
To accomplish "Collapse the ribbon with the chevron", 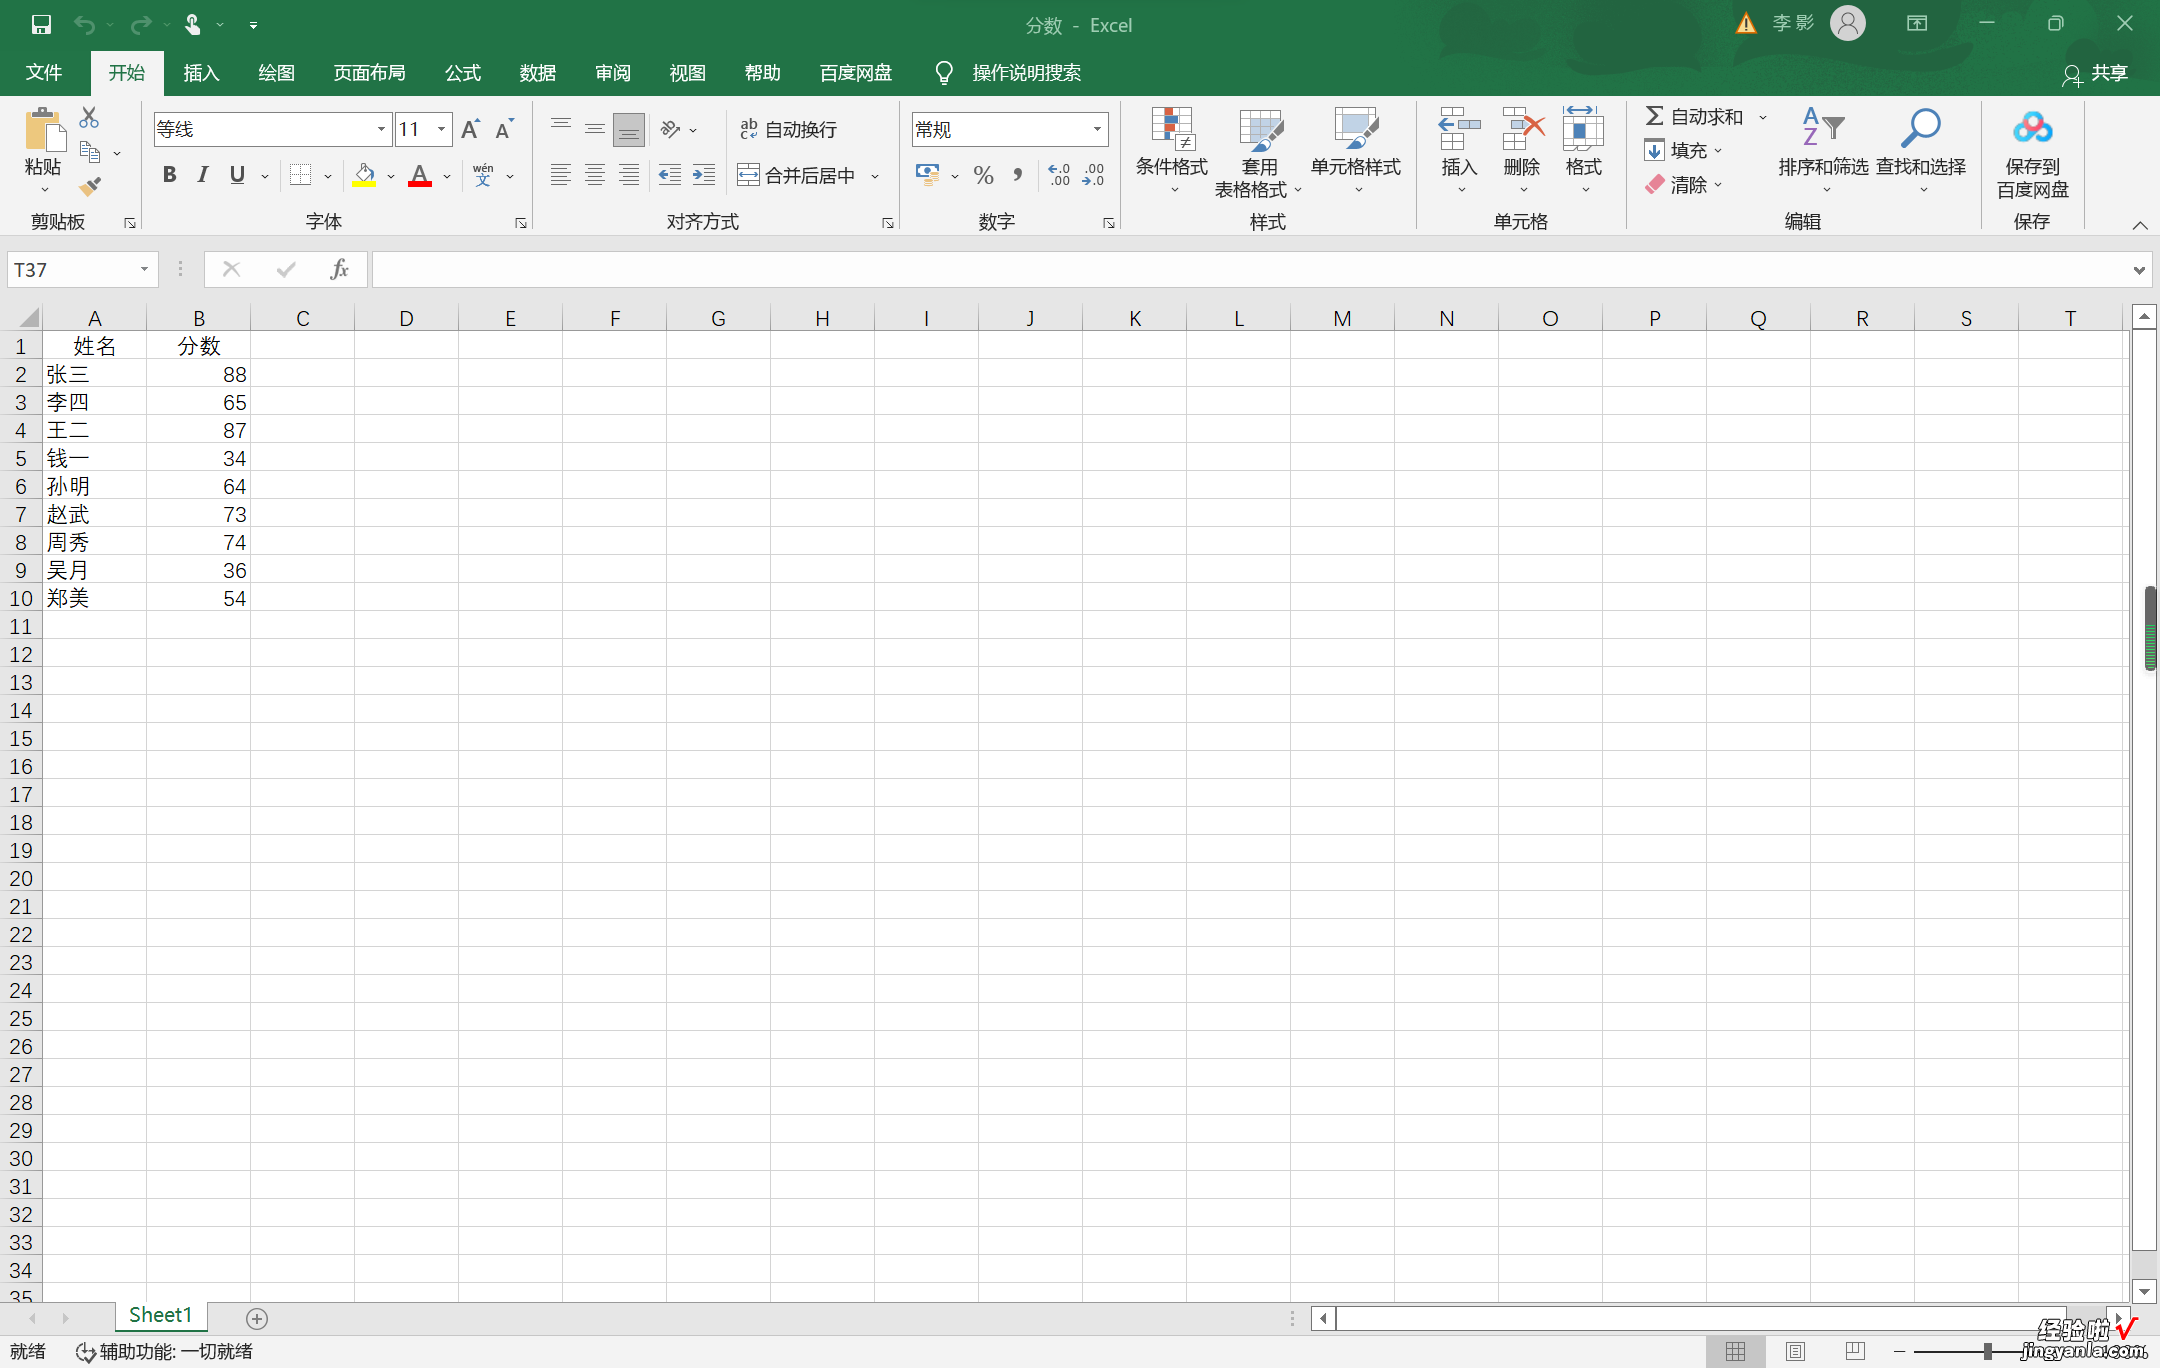I will [2140, 225].
